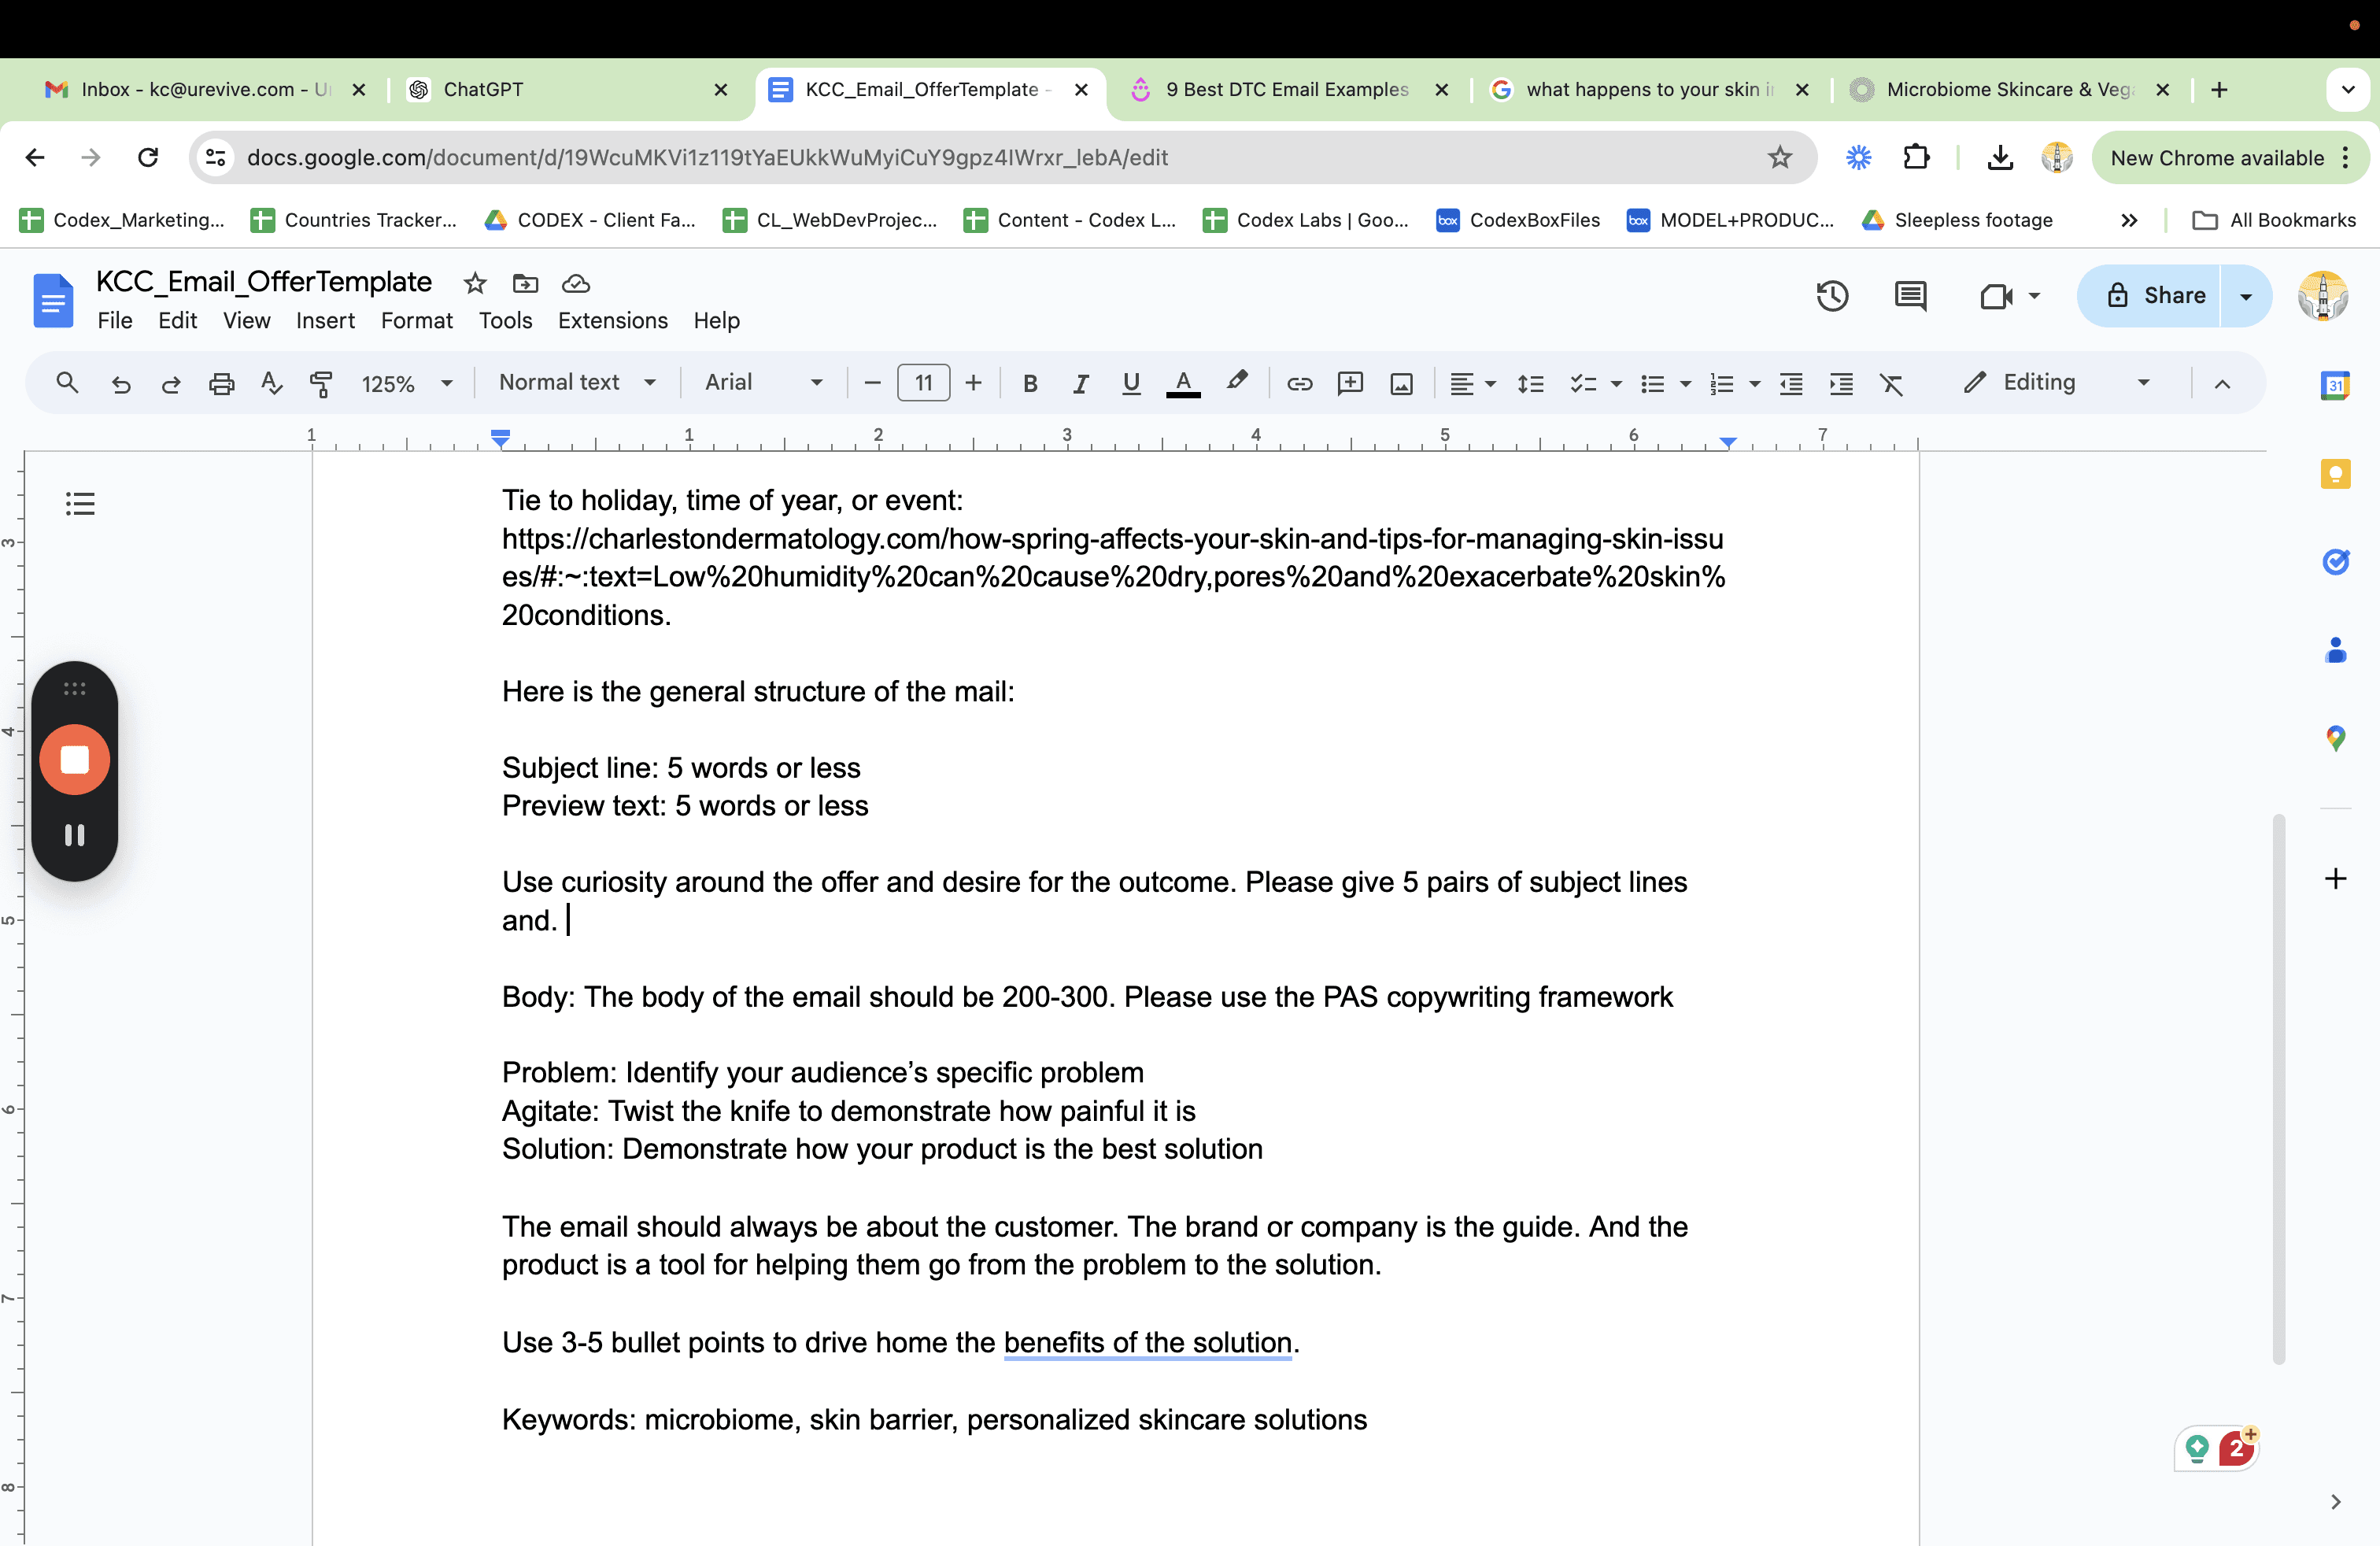Screen dimensions: 2380x1546
Task: Print the document using the printer icon
Action: click(221, 383)
